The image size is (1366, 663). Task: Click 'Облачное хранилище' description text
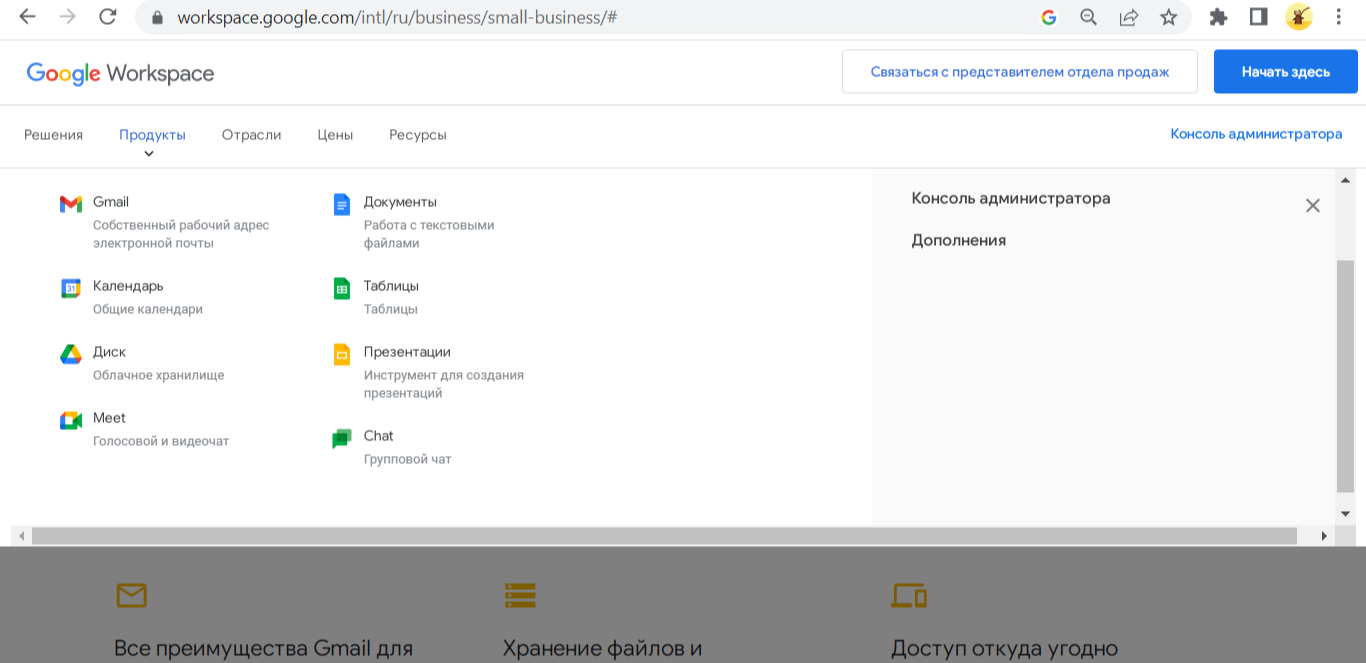[x=159, y=376]
